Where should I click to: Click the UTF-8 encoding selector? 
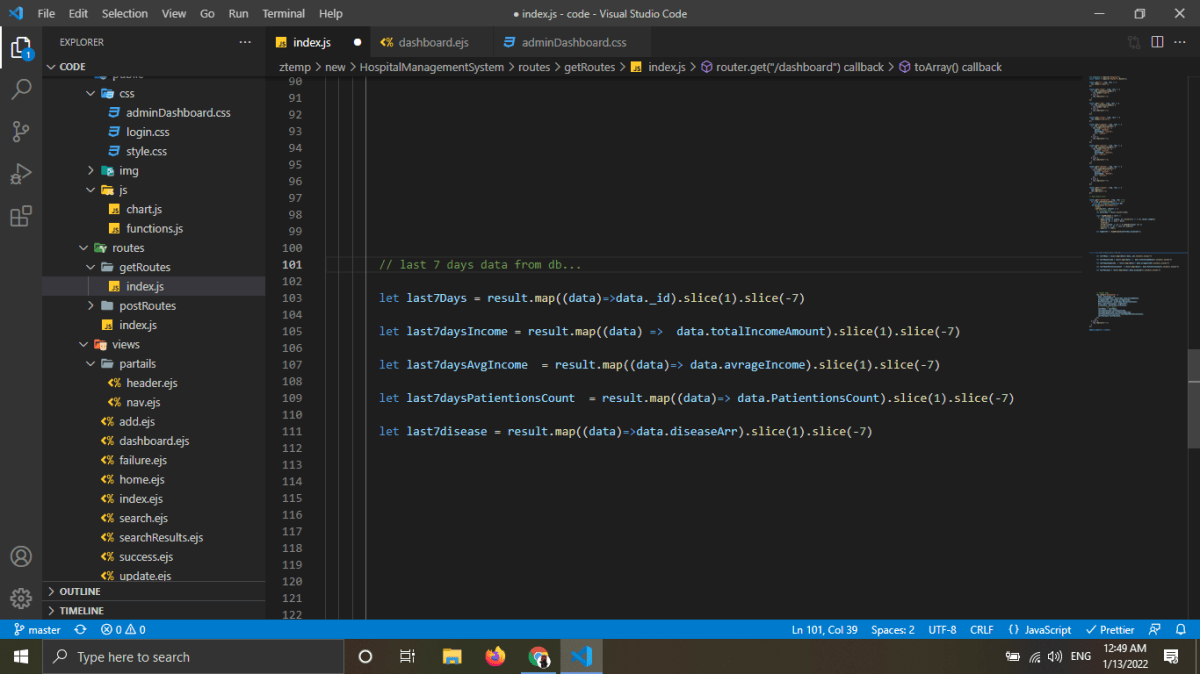(x=942, y=630)
